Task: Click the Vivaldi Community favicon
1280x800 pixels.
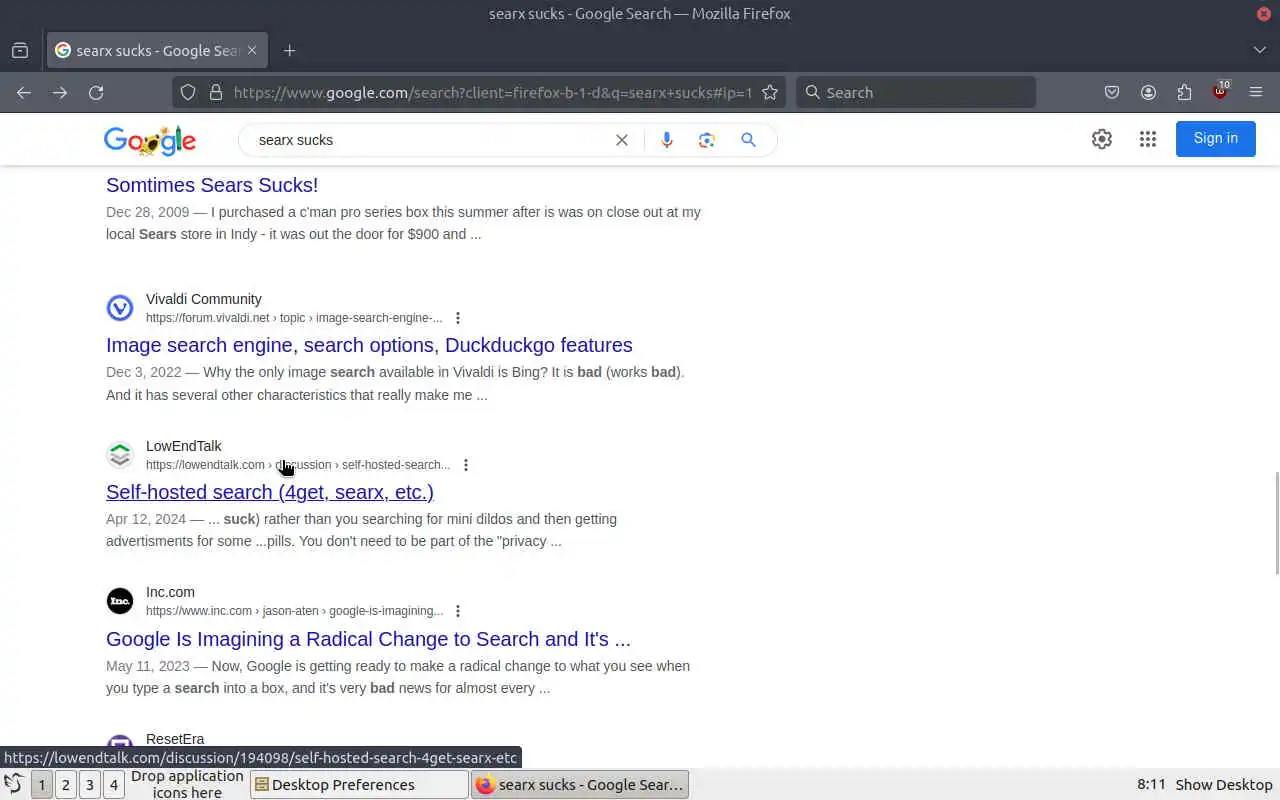Action: click(x=120, y=308)
